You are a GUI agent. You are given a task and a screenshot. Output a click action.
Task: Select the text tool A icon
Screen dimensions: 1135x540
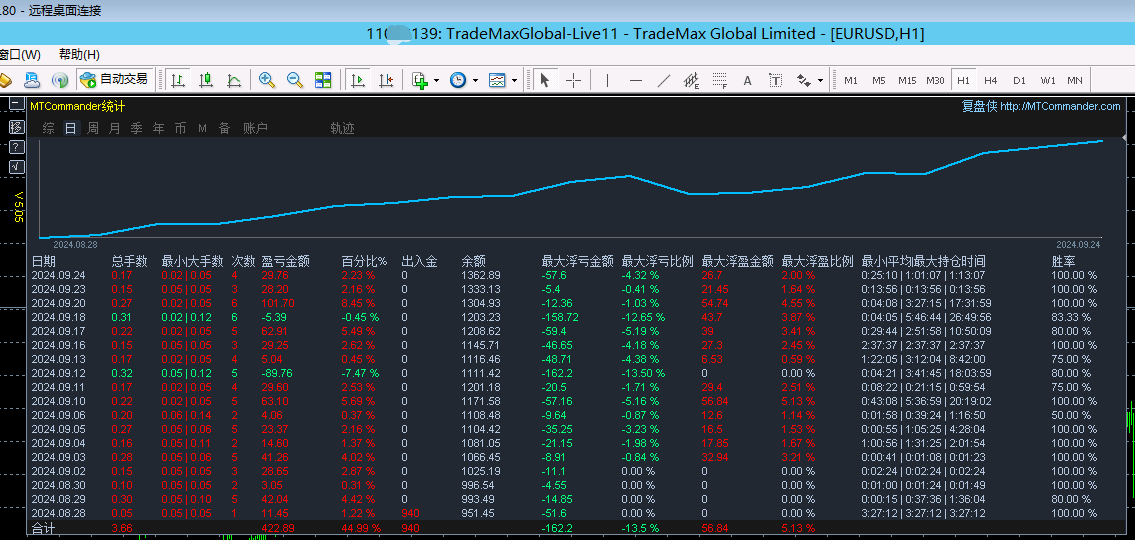click(x=748, y=80)
